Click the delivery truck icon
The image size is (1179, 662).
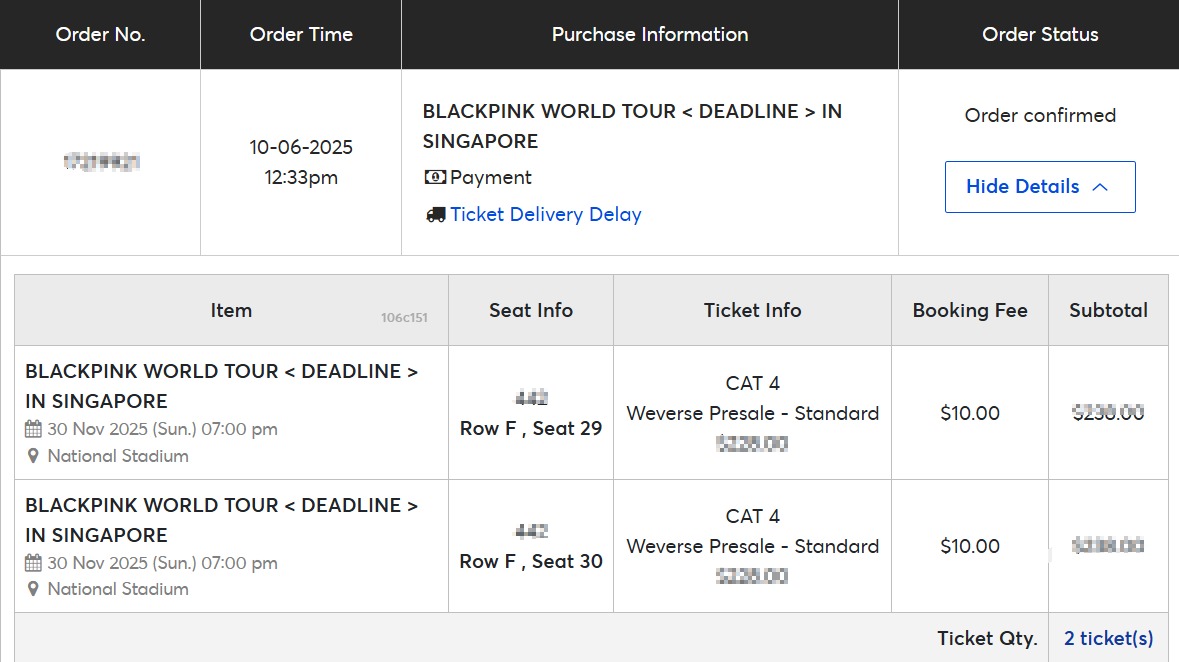[x=435, y=215]
